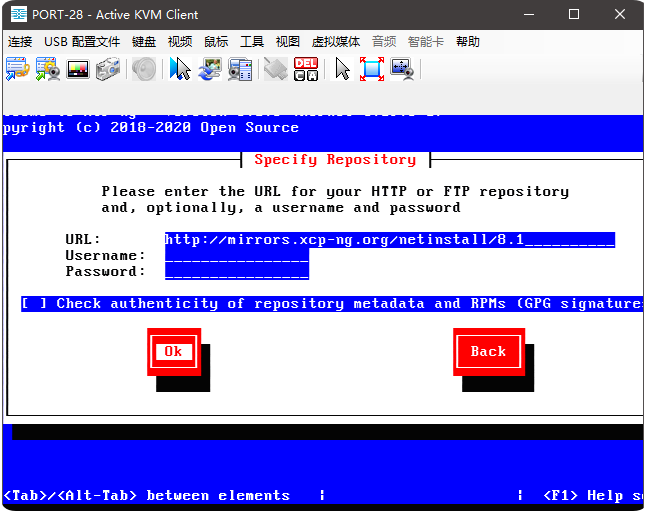Click the Scaling video icon
Image resolution: width=649 pixels, height=511 pixels.
(x=402, y=69)
